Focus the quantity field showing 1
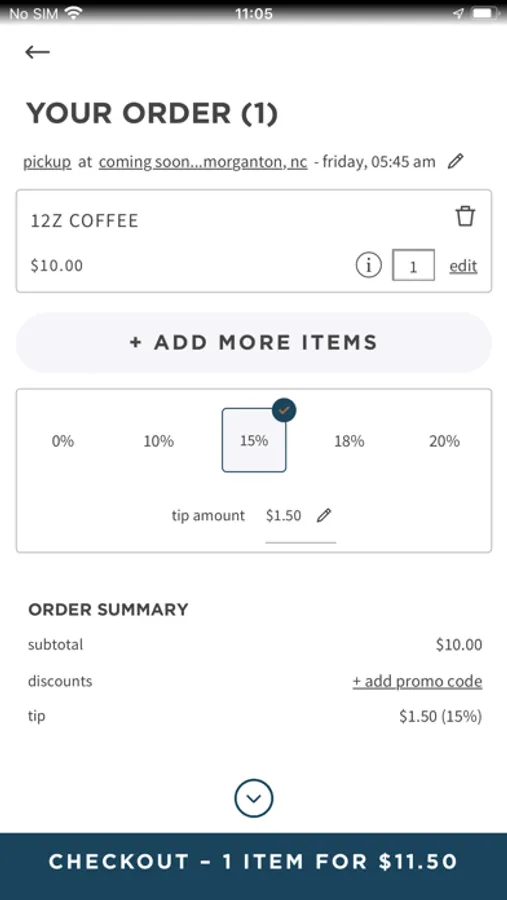This screenshot has width=507, height=900. pyautogui.click(x=413, y=266)
